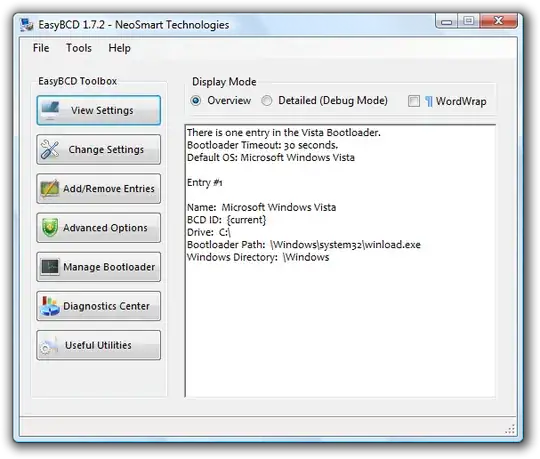This screenshot has height=459, width=540.
Task: Click the green shield Advanced Options icon
Action: click(x=50, y=228)
